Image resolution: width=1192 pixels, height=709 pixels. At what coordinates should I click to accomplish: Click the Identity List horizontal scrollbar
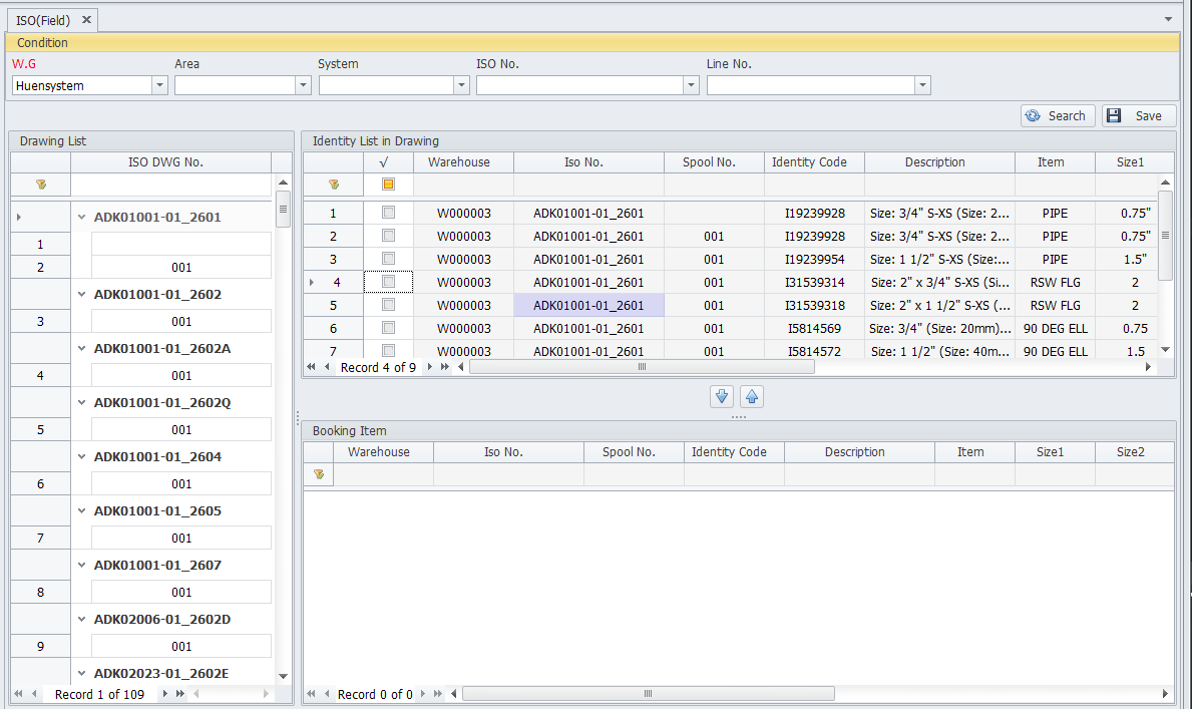click(641, 367)
